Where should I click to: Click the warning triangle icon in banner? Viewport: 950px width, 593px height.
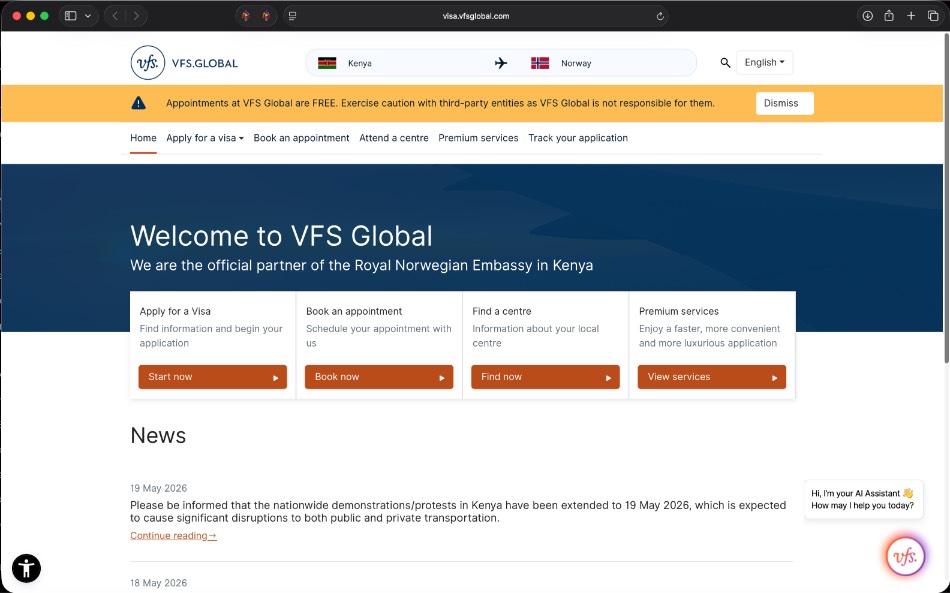coord(139,103)
